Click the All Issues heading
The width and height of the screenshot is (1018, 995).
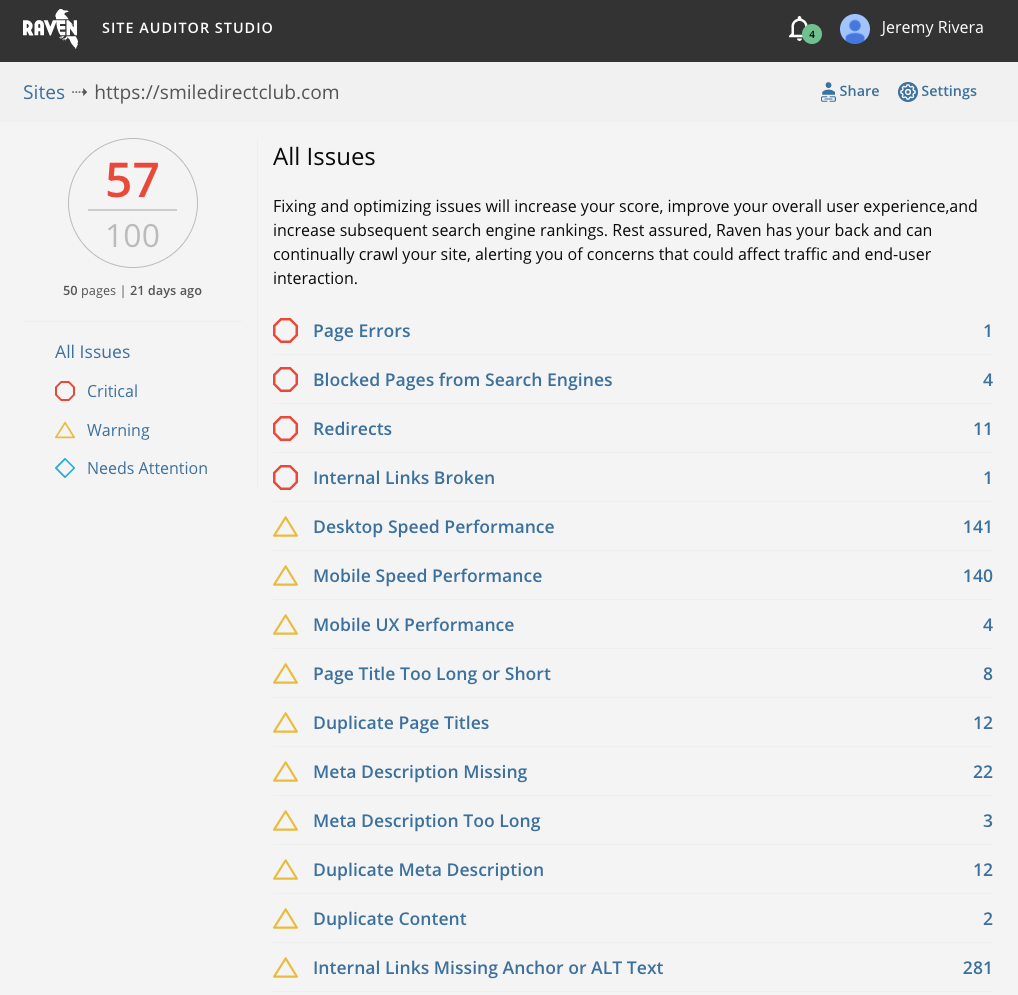pos(324,157)
